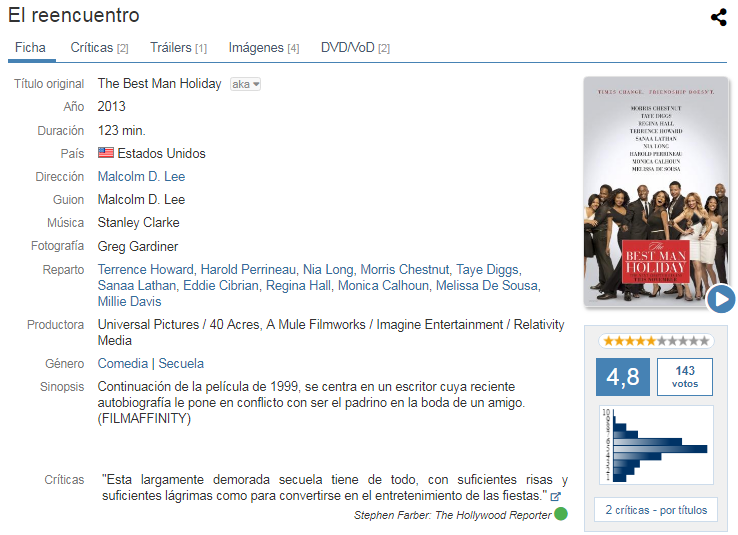Open the external link icon after the review quote
This screenshot has width=738, height=535.
coord(556,496)
